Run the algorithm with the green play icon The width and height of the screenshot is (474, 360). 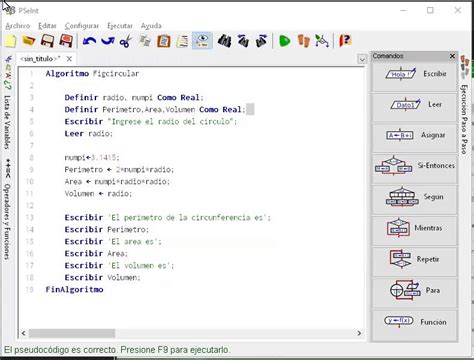[x=284, y=41]
